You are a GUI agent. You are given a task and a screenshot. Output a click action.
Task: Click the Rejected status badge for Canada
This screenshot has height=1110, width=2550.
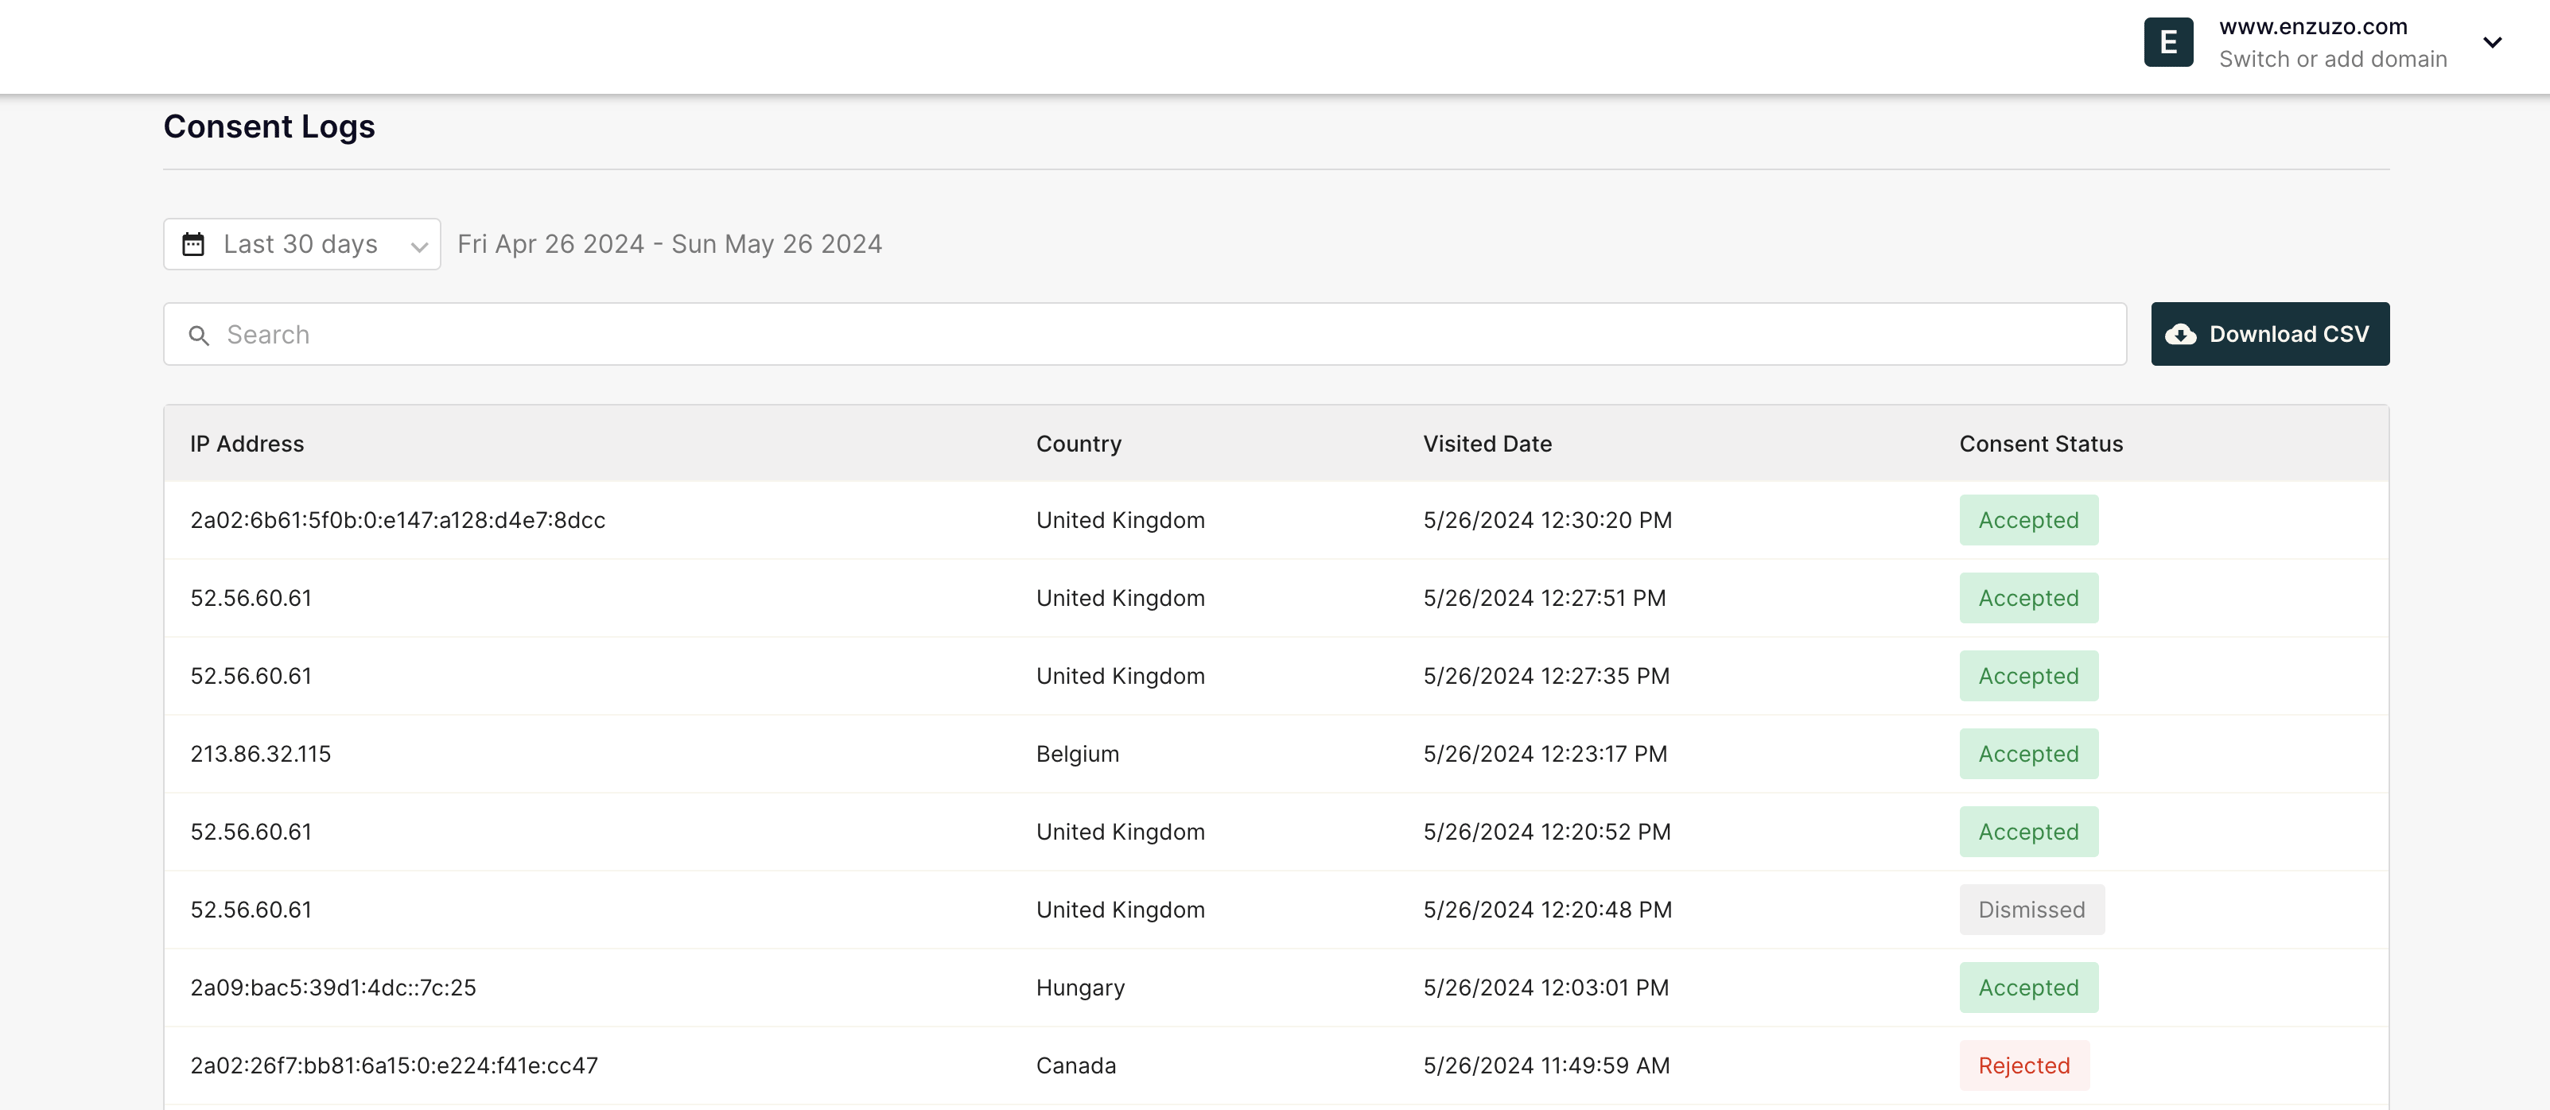tap(2023, 1065)
